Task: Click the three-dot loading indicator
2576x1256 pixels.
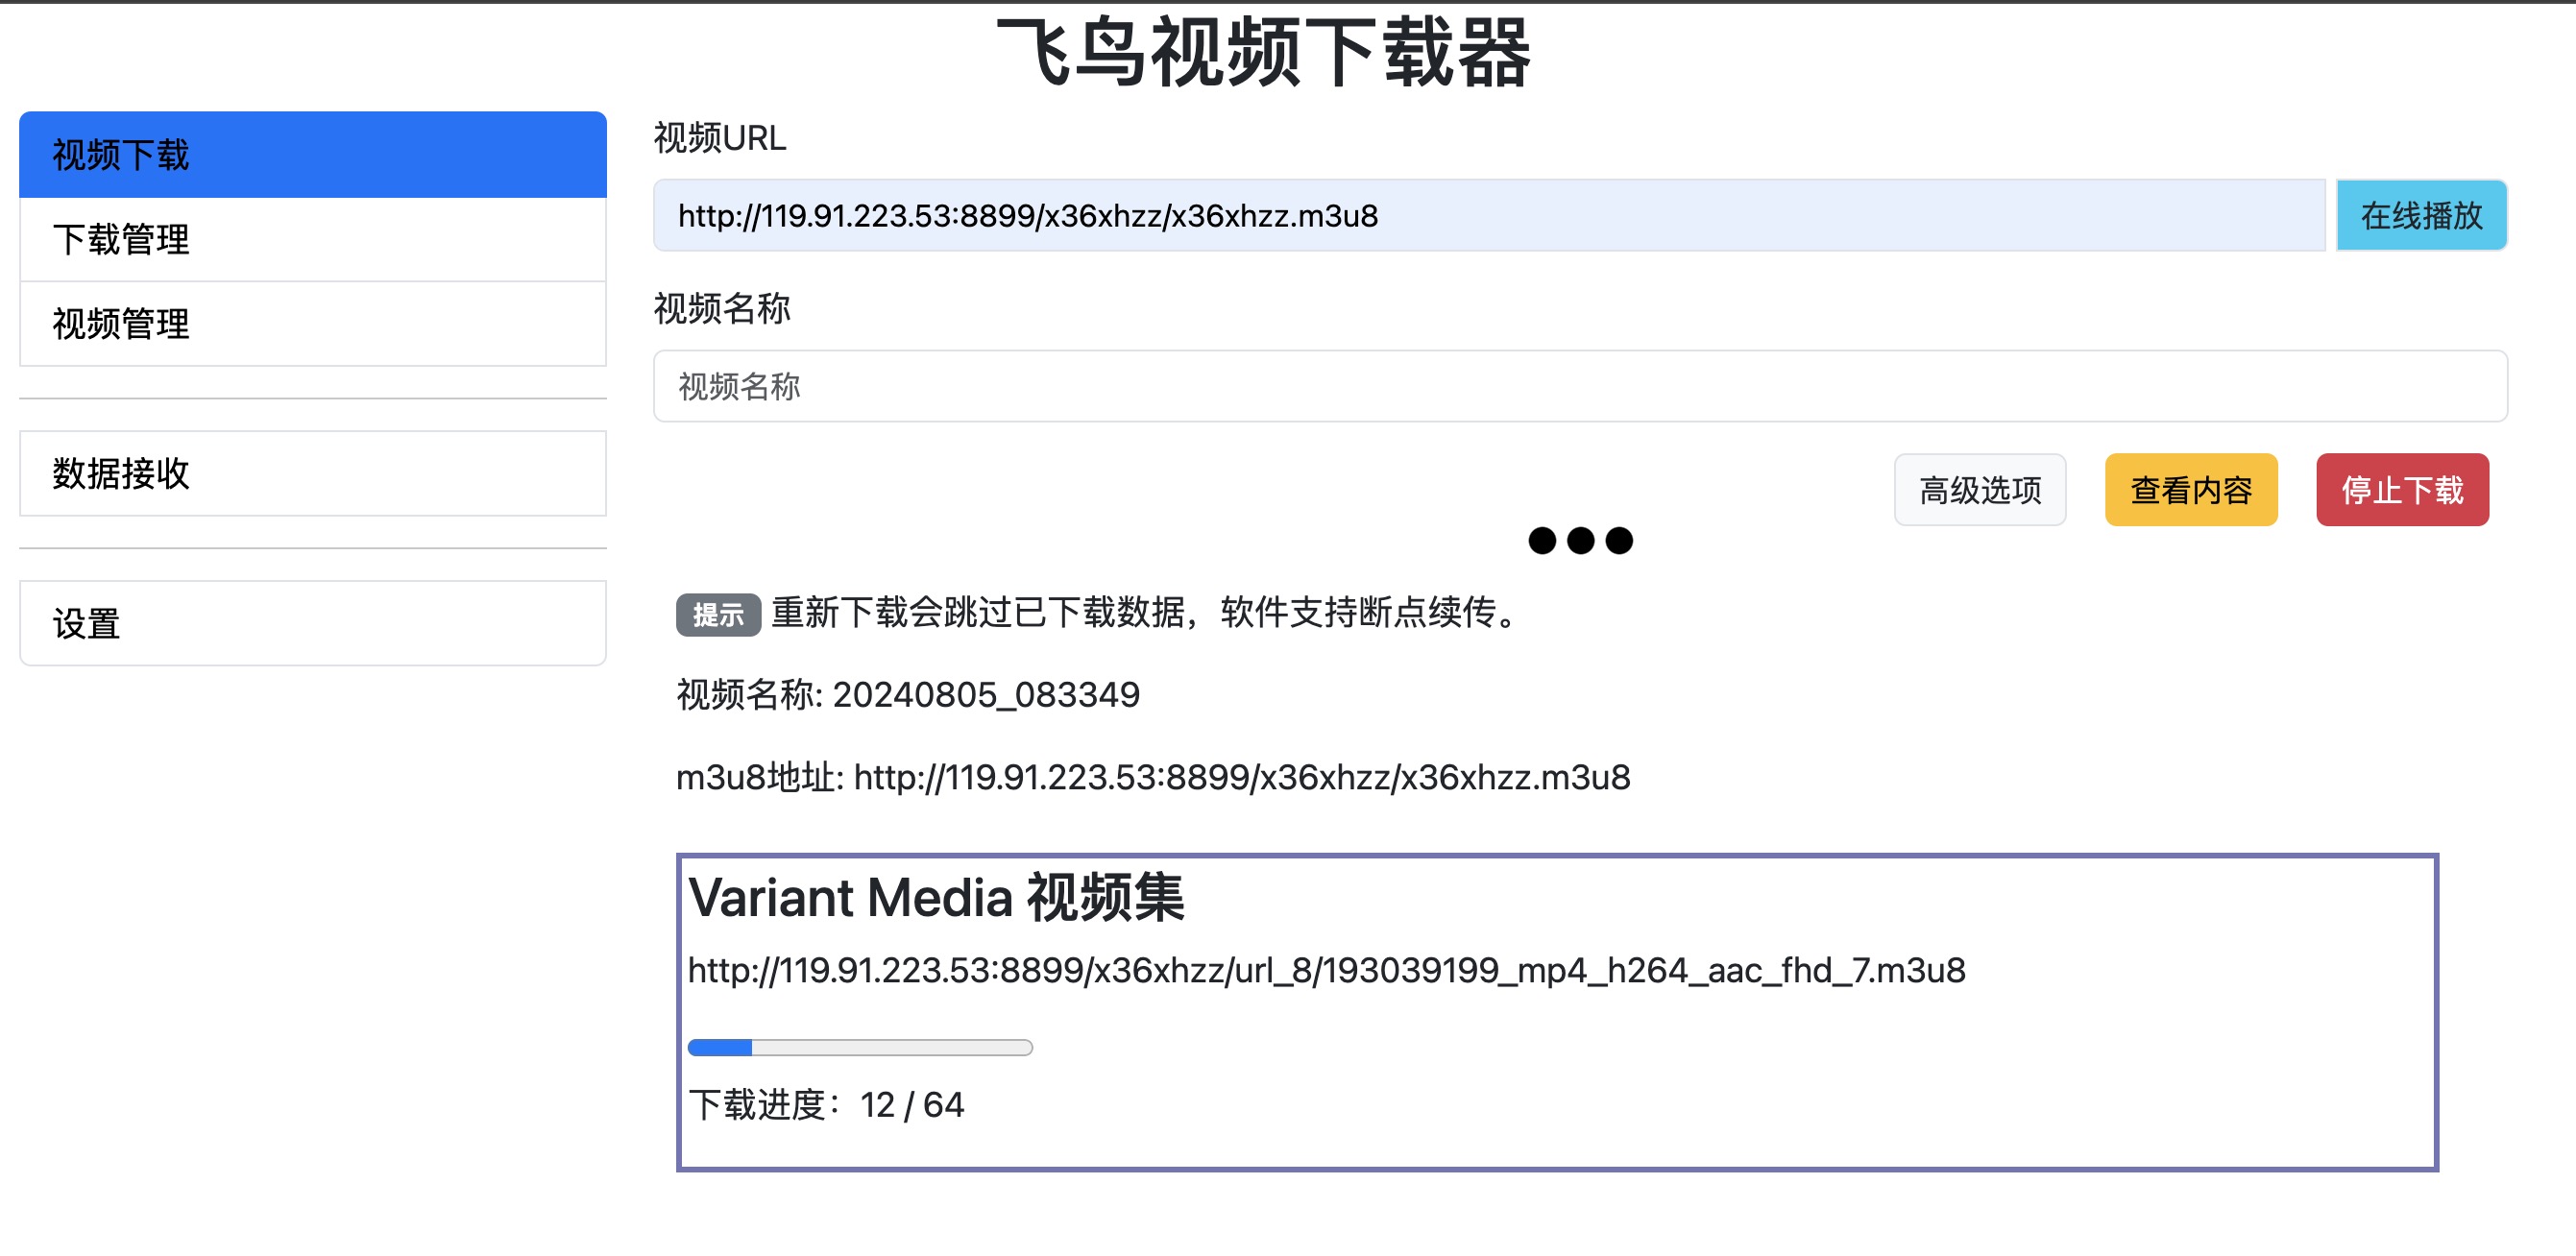Action: (1580, 541)
